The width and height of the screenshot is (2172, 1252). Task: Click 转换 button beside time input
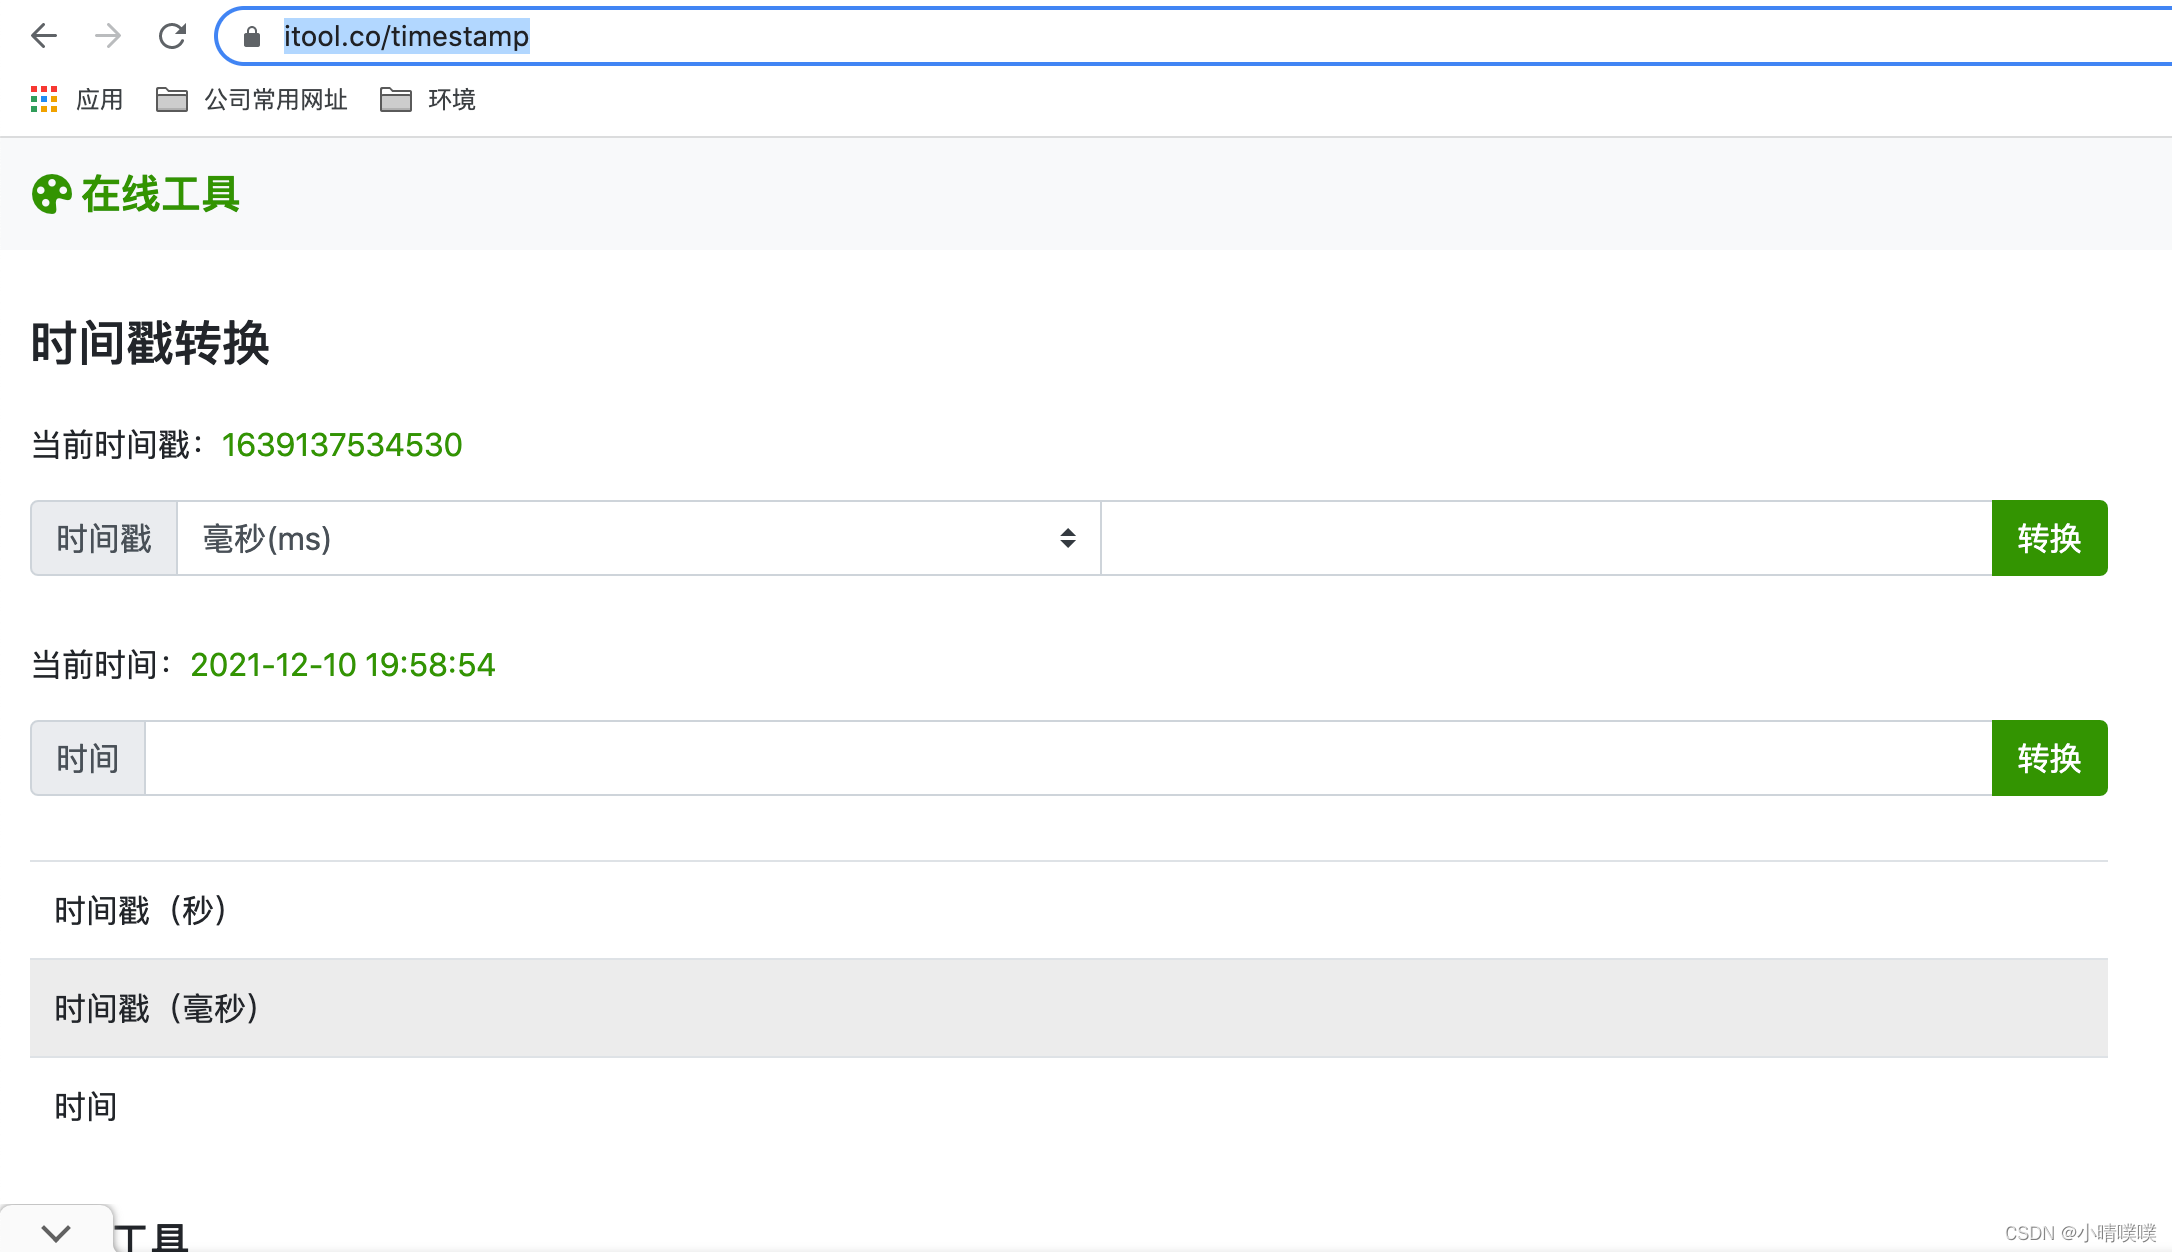tap(2048, 758)
